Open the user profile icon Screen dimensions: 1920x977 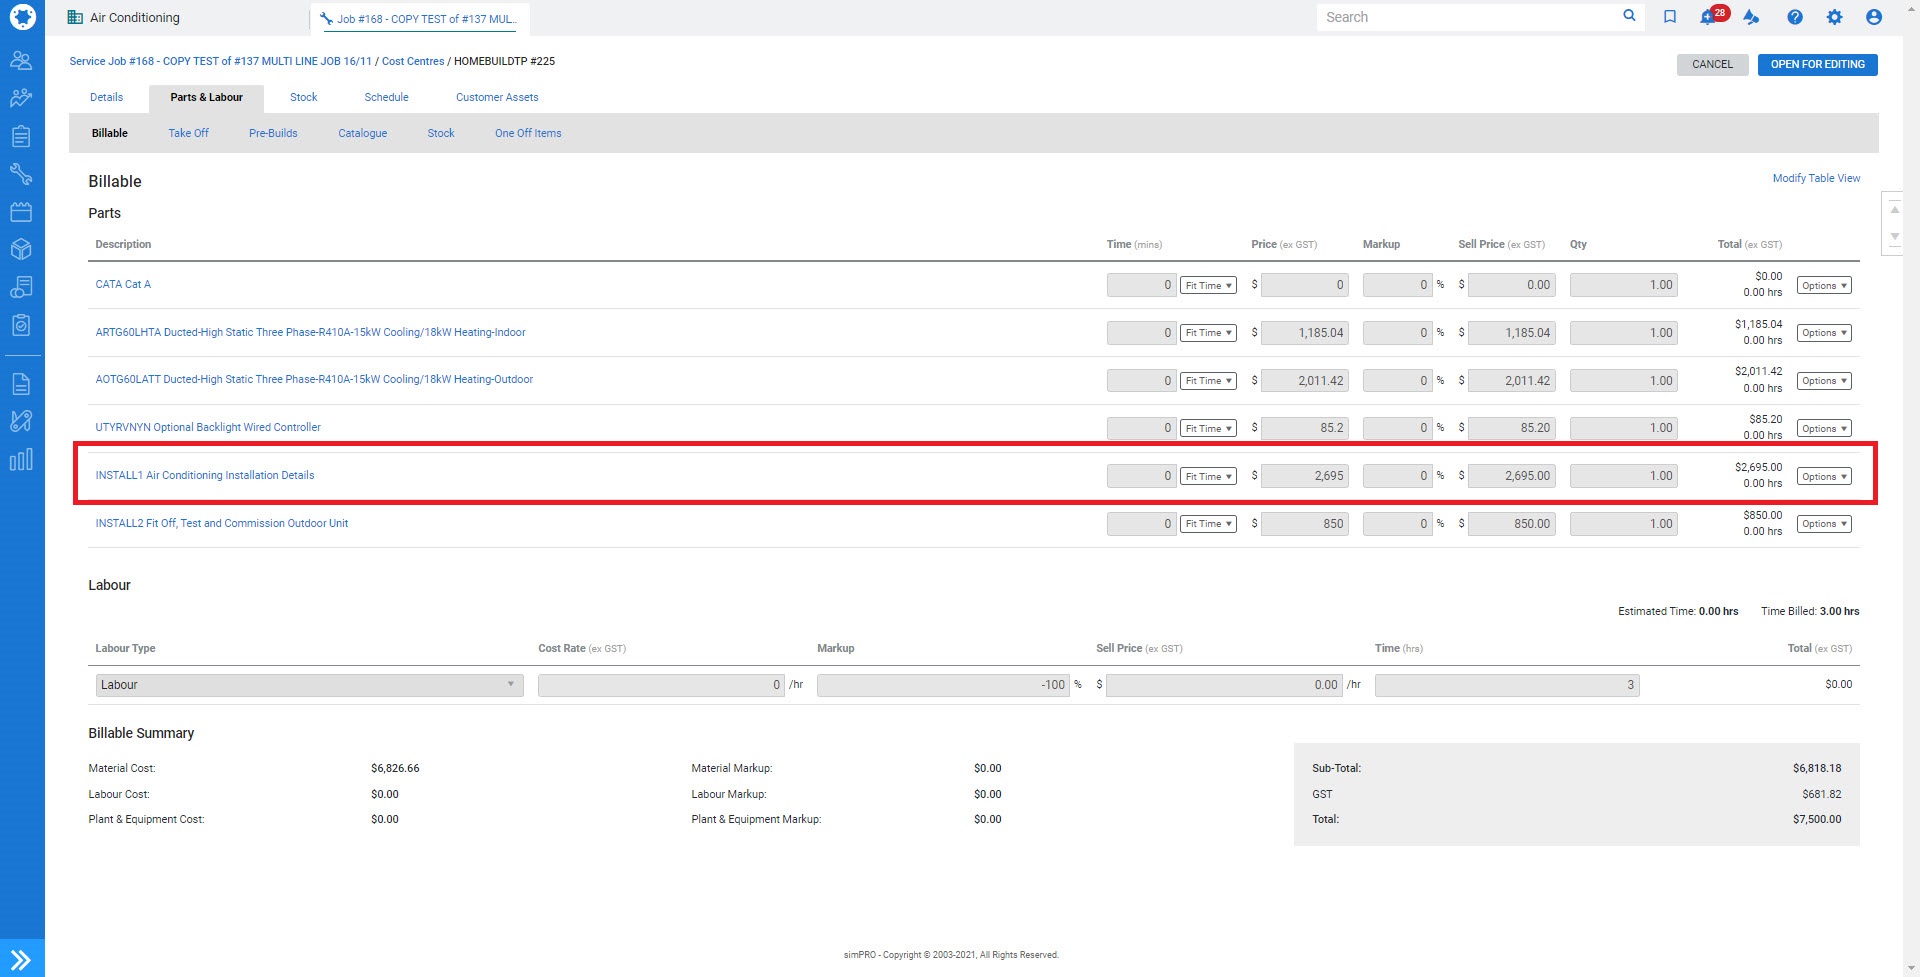pyautogui.click(x=1874, y=17)
